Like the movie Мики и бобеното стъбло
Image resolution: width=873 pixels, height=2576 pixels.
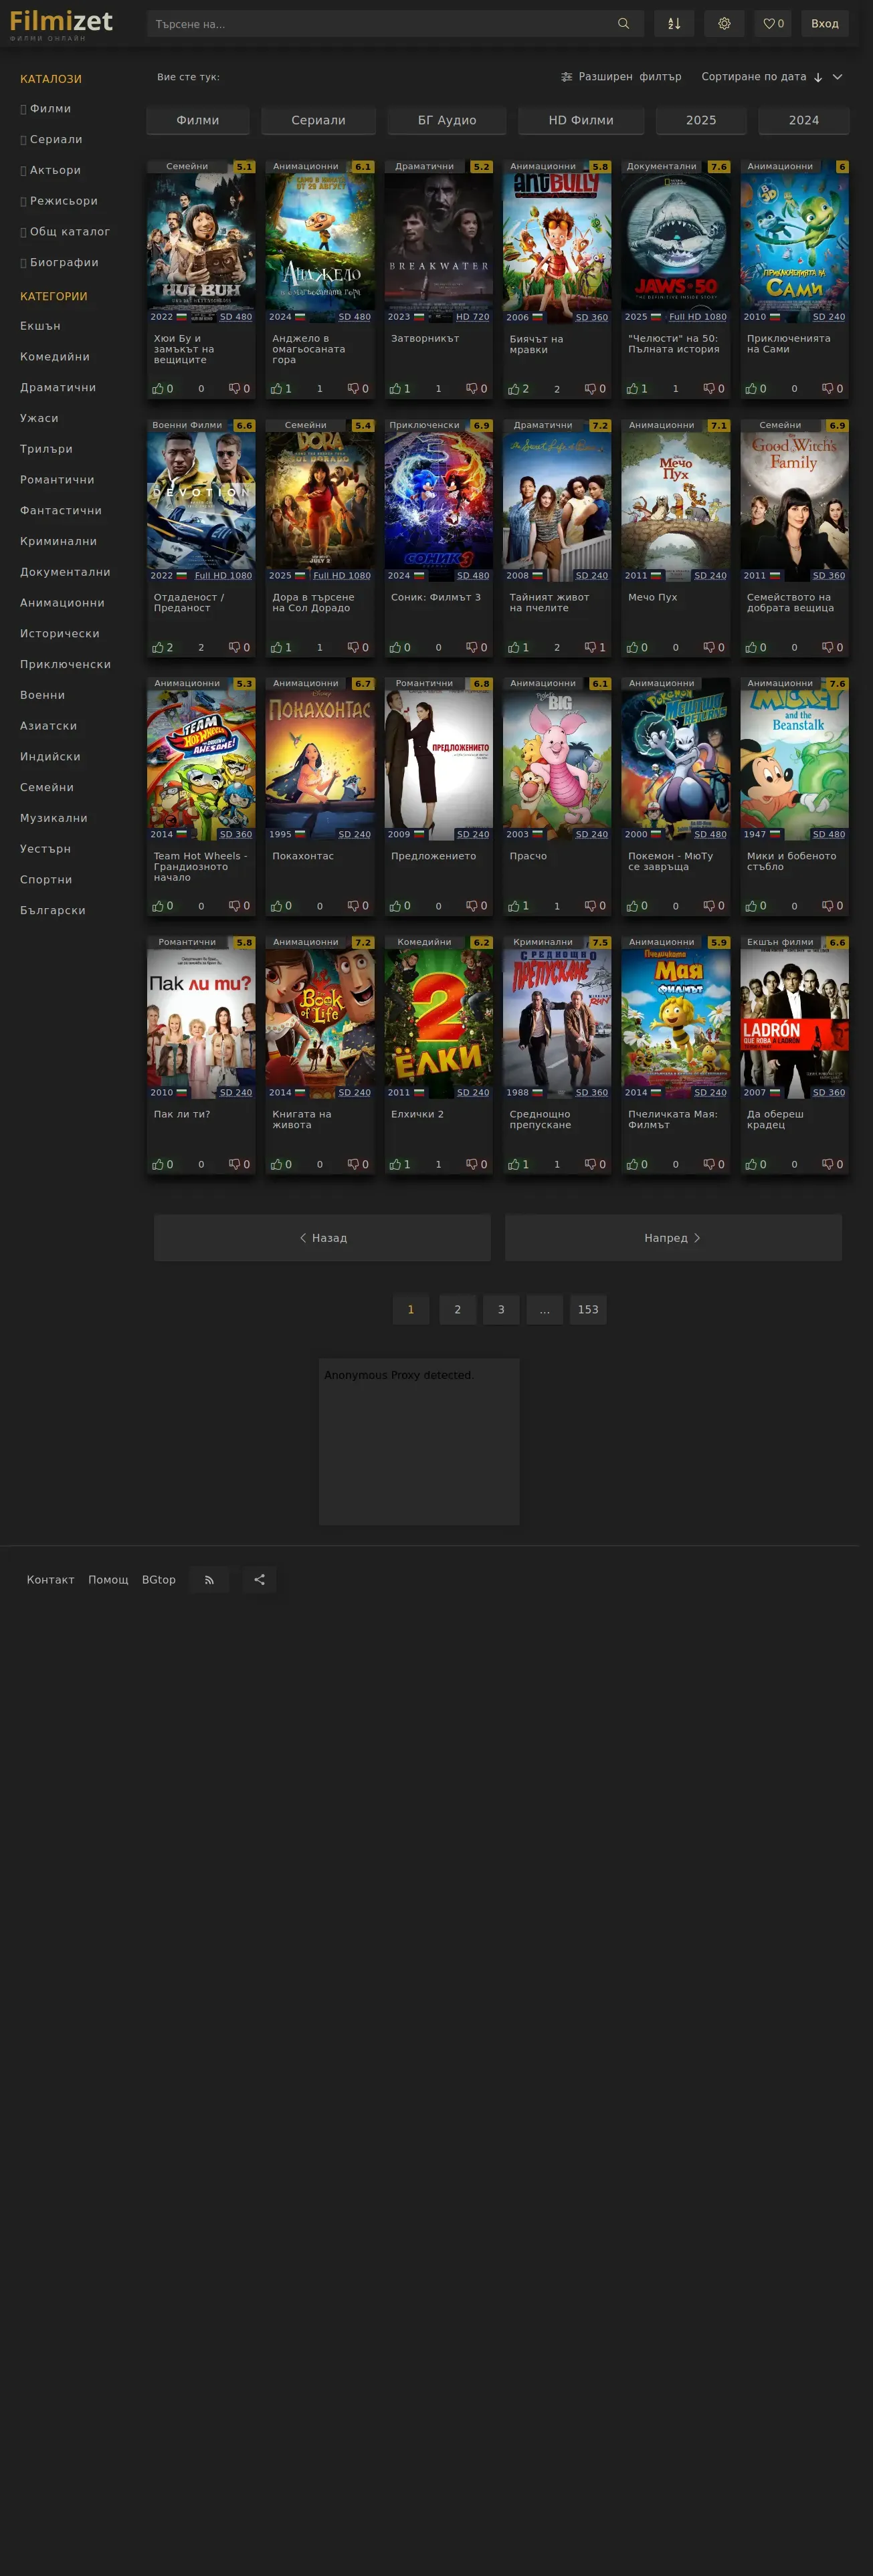751,906
